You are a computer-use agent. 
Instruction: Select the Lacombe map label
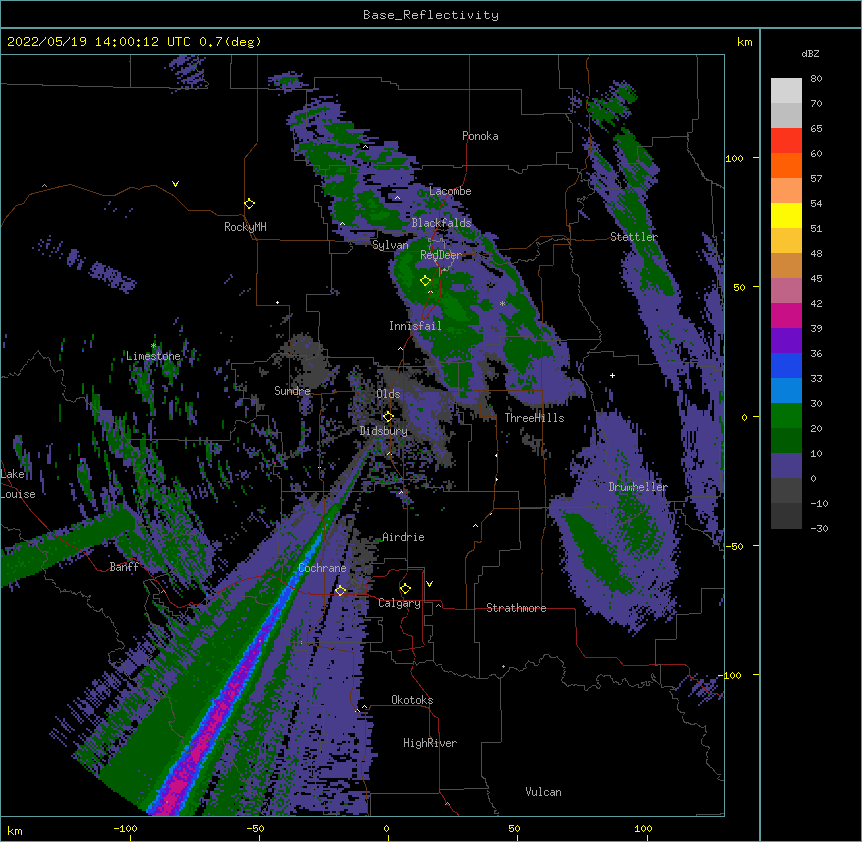450,191
